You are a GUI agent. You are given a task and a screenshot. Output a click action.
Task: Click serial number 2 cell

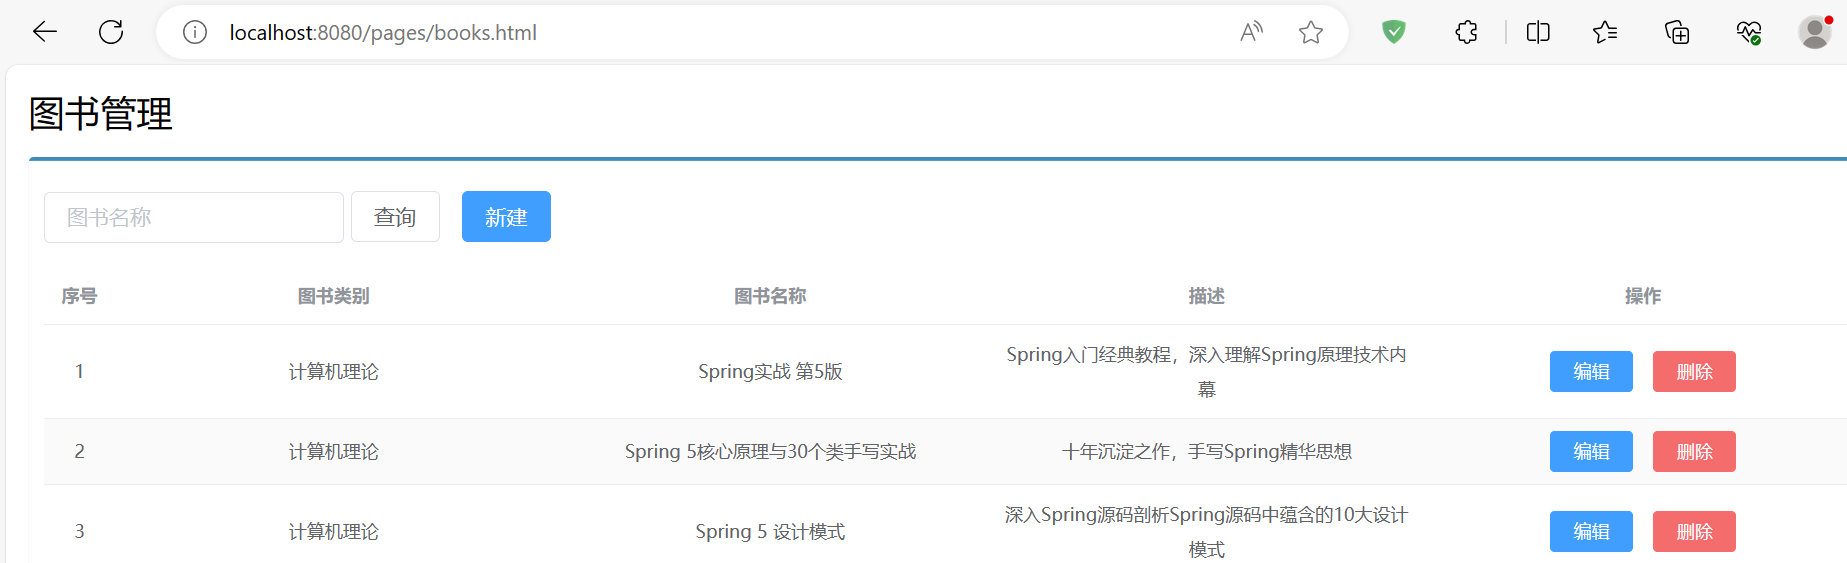tap(79, 451)
